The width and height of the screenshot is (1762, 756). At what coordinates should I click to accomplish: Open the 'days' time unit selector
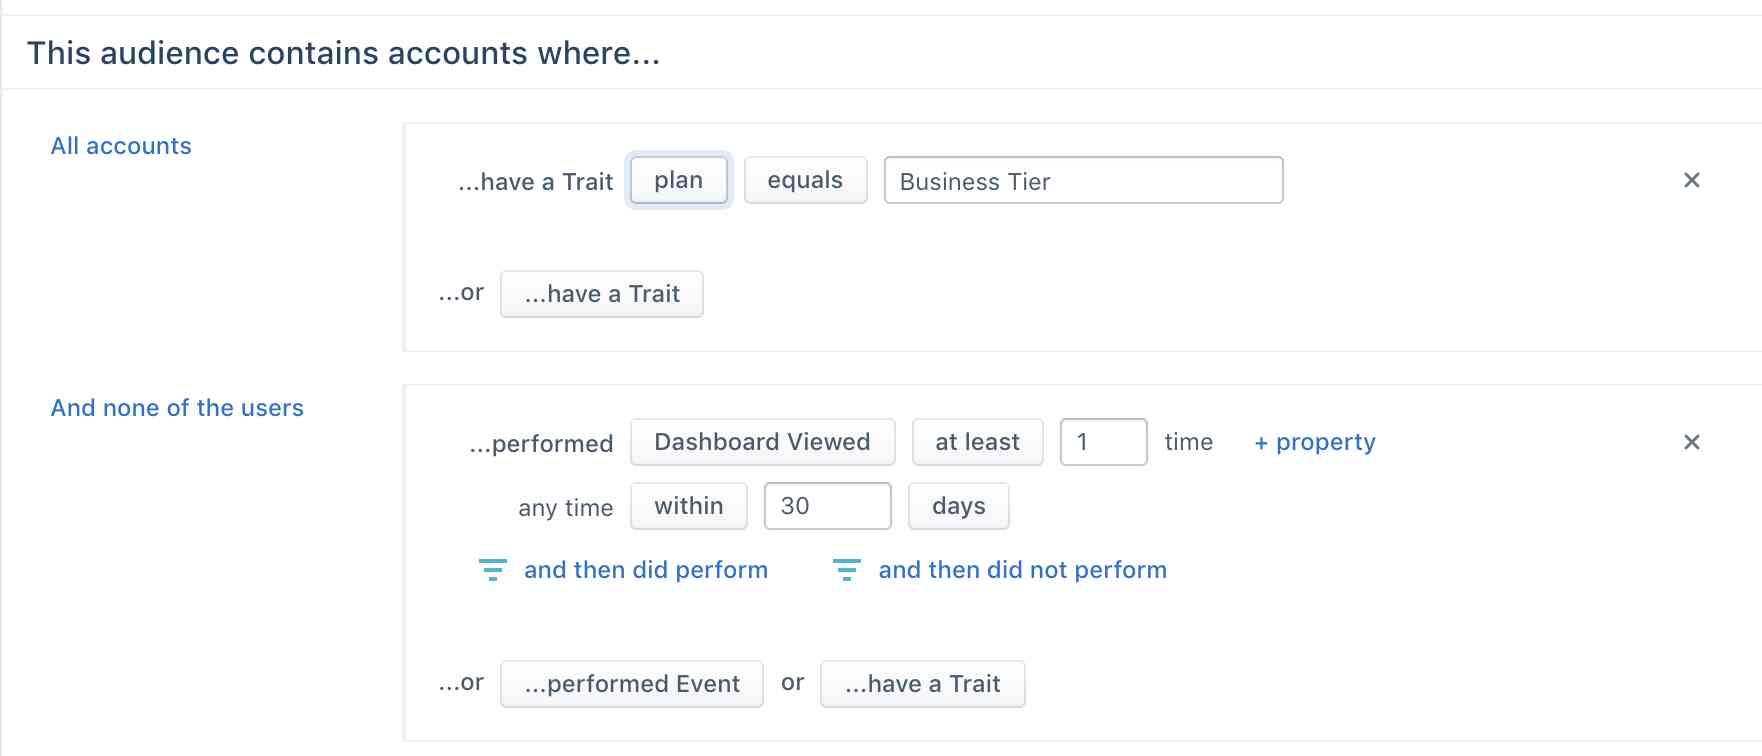[x=957, y=505]
